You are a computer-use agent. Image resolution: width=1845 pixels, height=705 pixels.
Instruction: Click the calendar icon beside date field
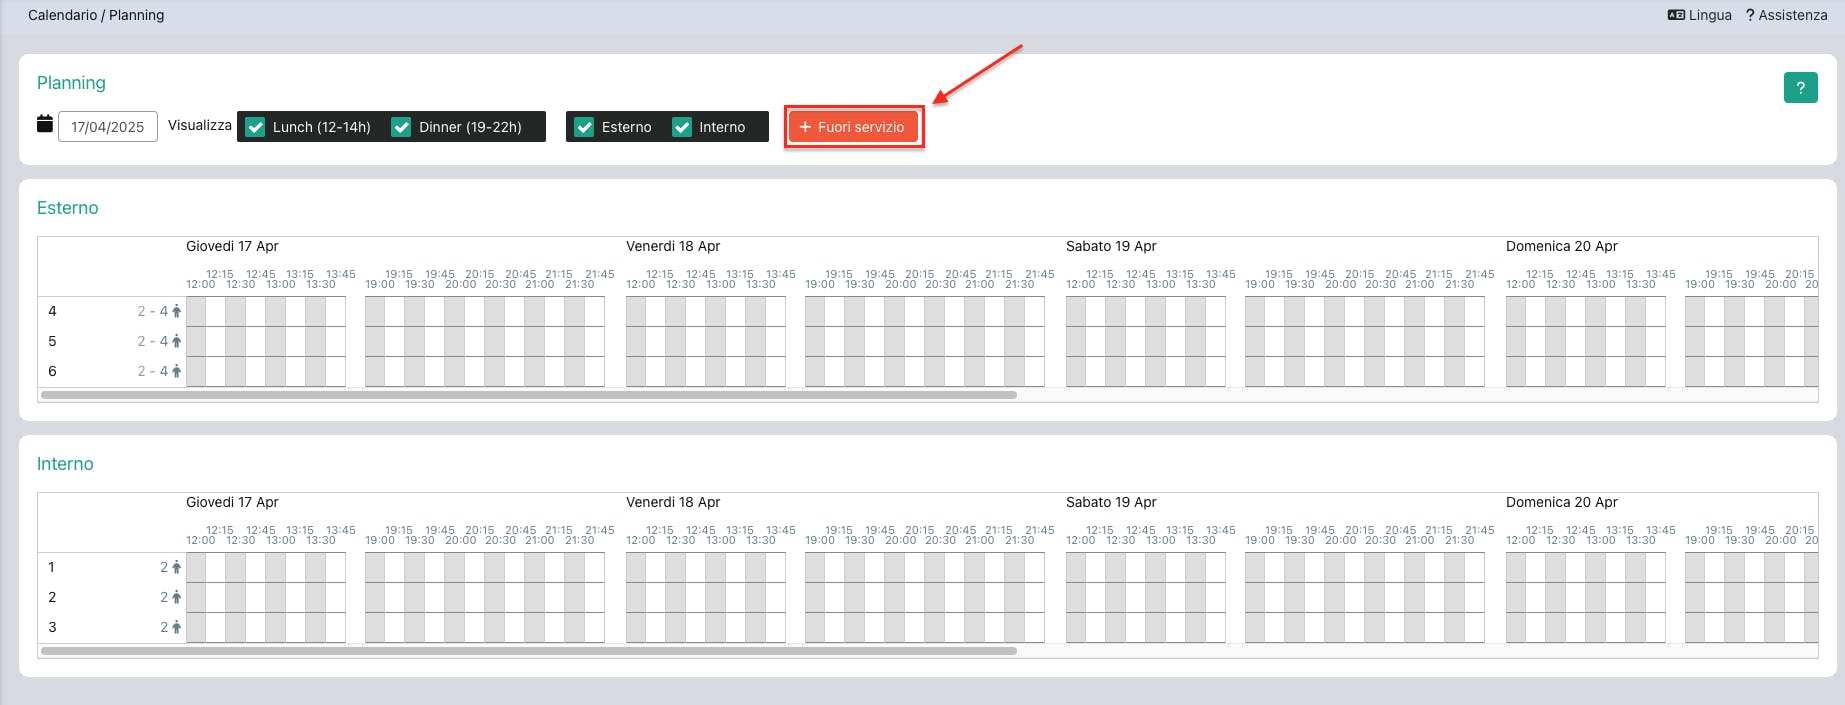click(45, 124)
